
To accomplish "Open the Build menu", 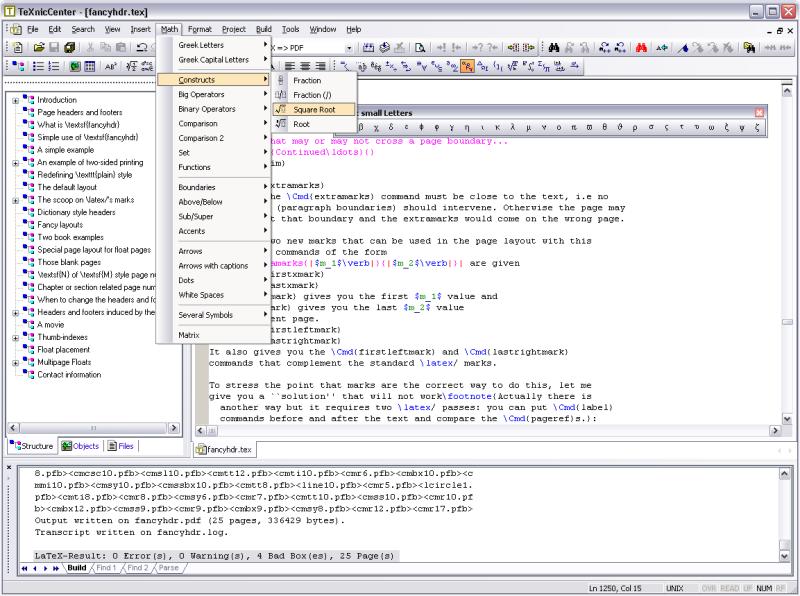I will [x=264, y=29].
